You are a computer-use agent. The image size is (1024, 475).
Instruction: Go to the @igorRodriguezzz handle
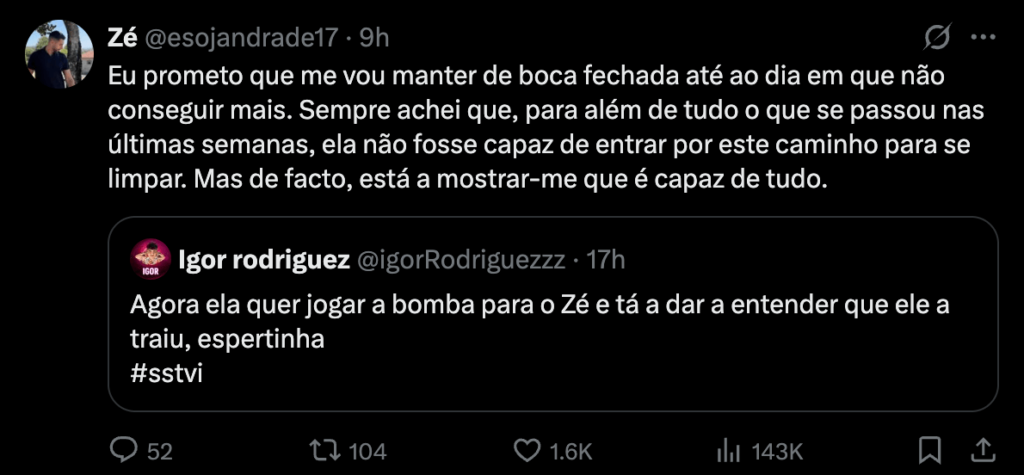pos(460,261)
